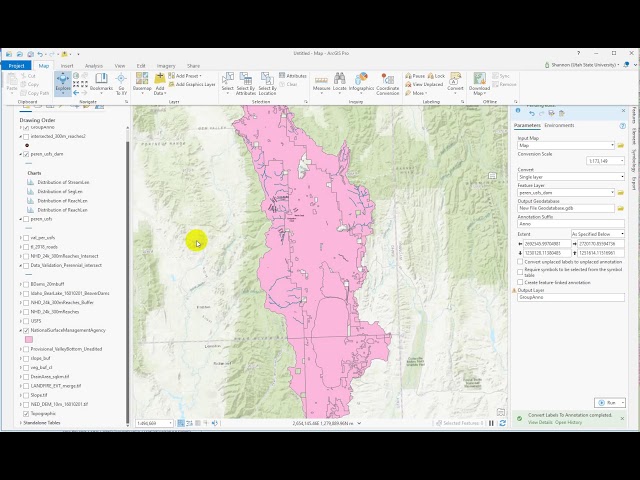Refresh the map view
This screenshot has width=640, height=480.
click(x=502, y=423)
